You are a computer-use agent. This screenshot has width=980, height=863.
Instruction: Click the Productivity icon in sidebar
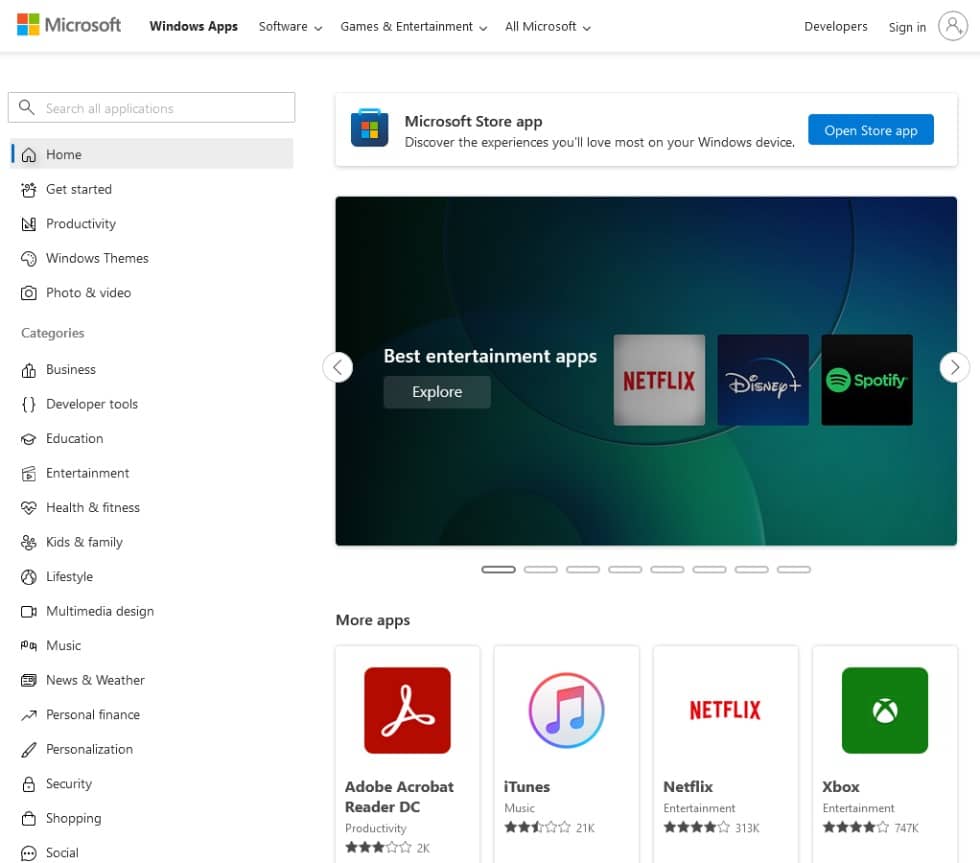(x=29, y=224)
